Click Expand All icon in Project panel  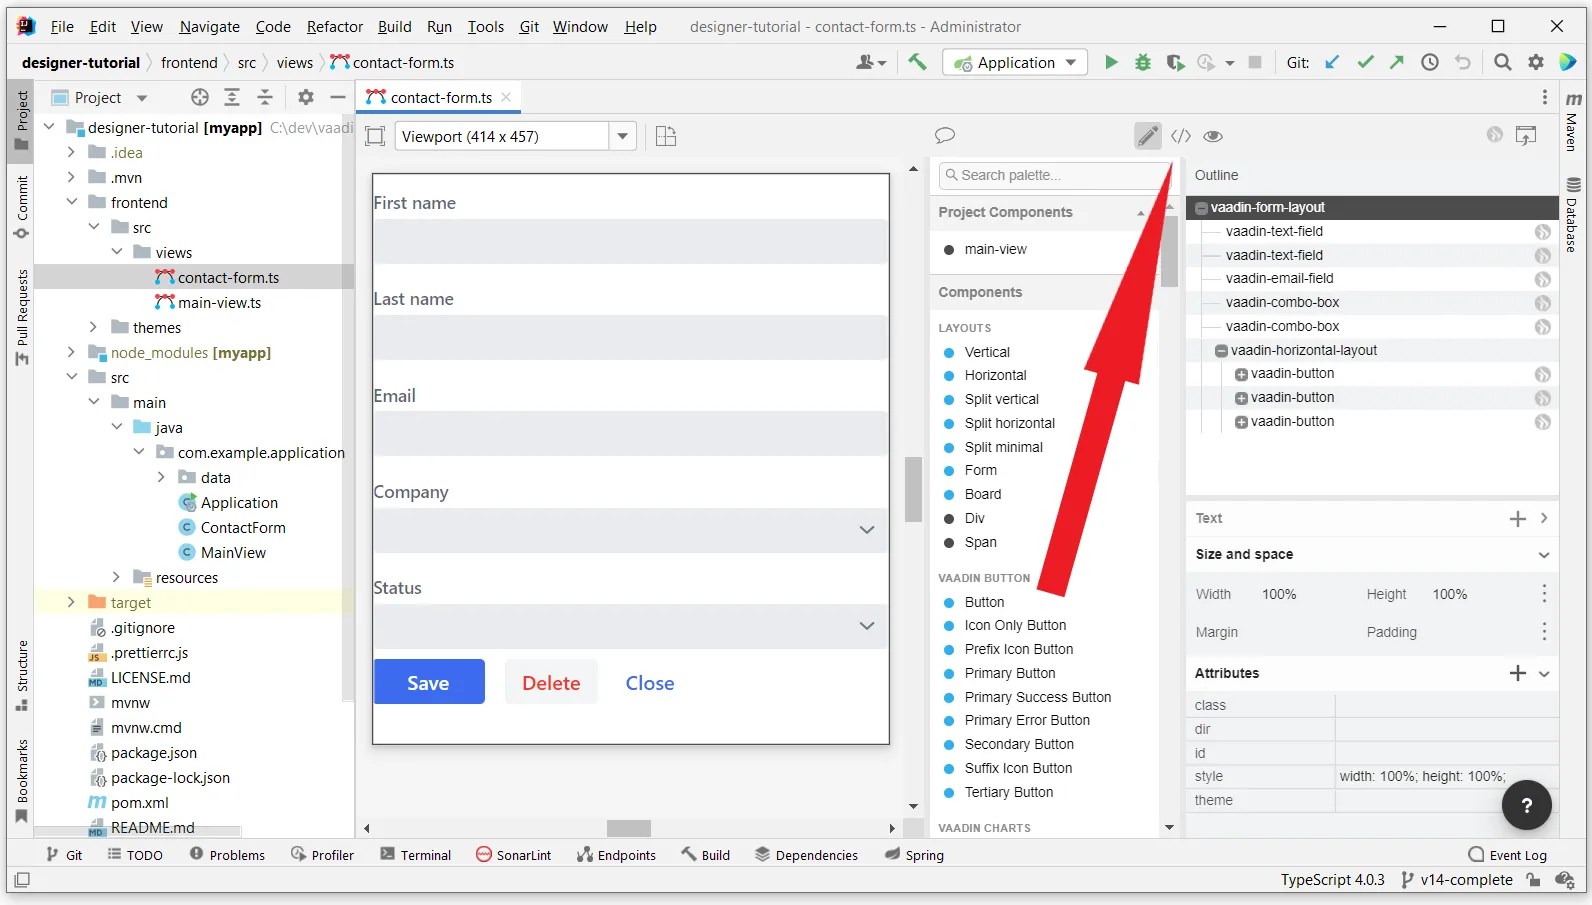[232, 97]
